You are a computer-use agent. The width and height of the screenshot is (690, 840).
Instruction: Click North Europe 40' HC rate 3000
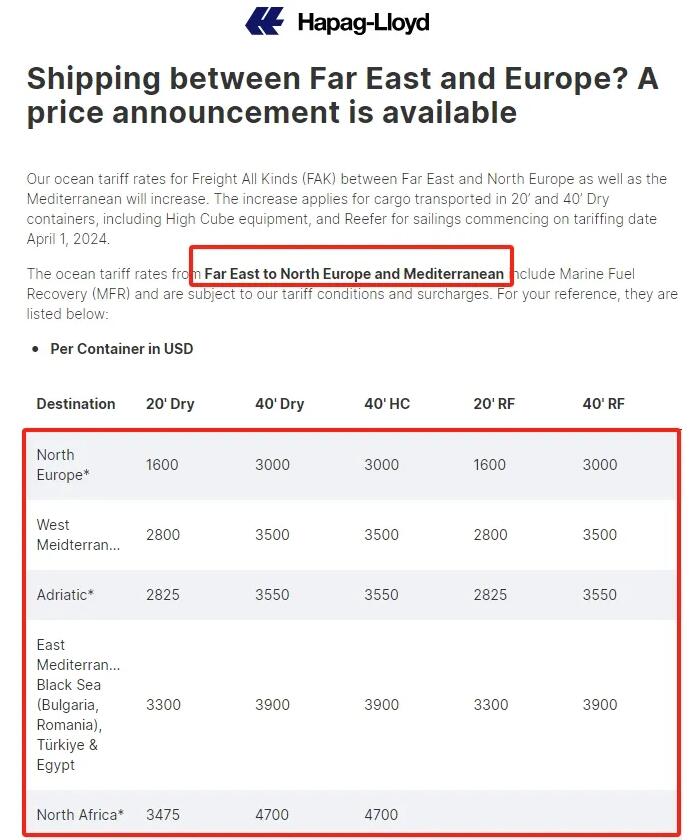pyautogui.click(x=381, y=465)
